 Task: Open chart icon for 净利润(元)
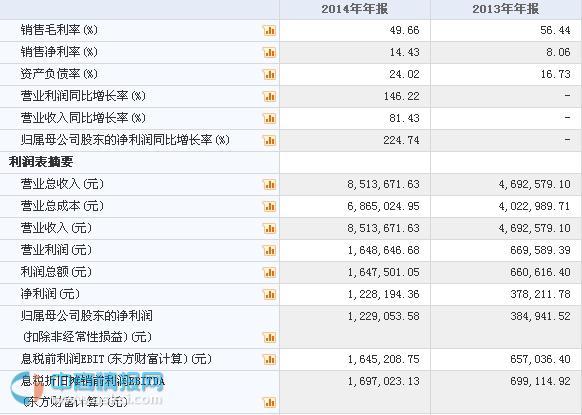[x=270, y=294]
